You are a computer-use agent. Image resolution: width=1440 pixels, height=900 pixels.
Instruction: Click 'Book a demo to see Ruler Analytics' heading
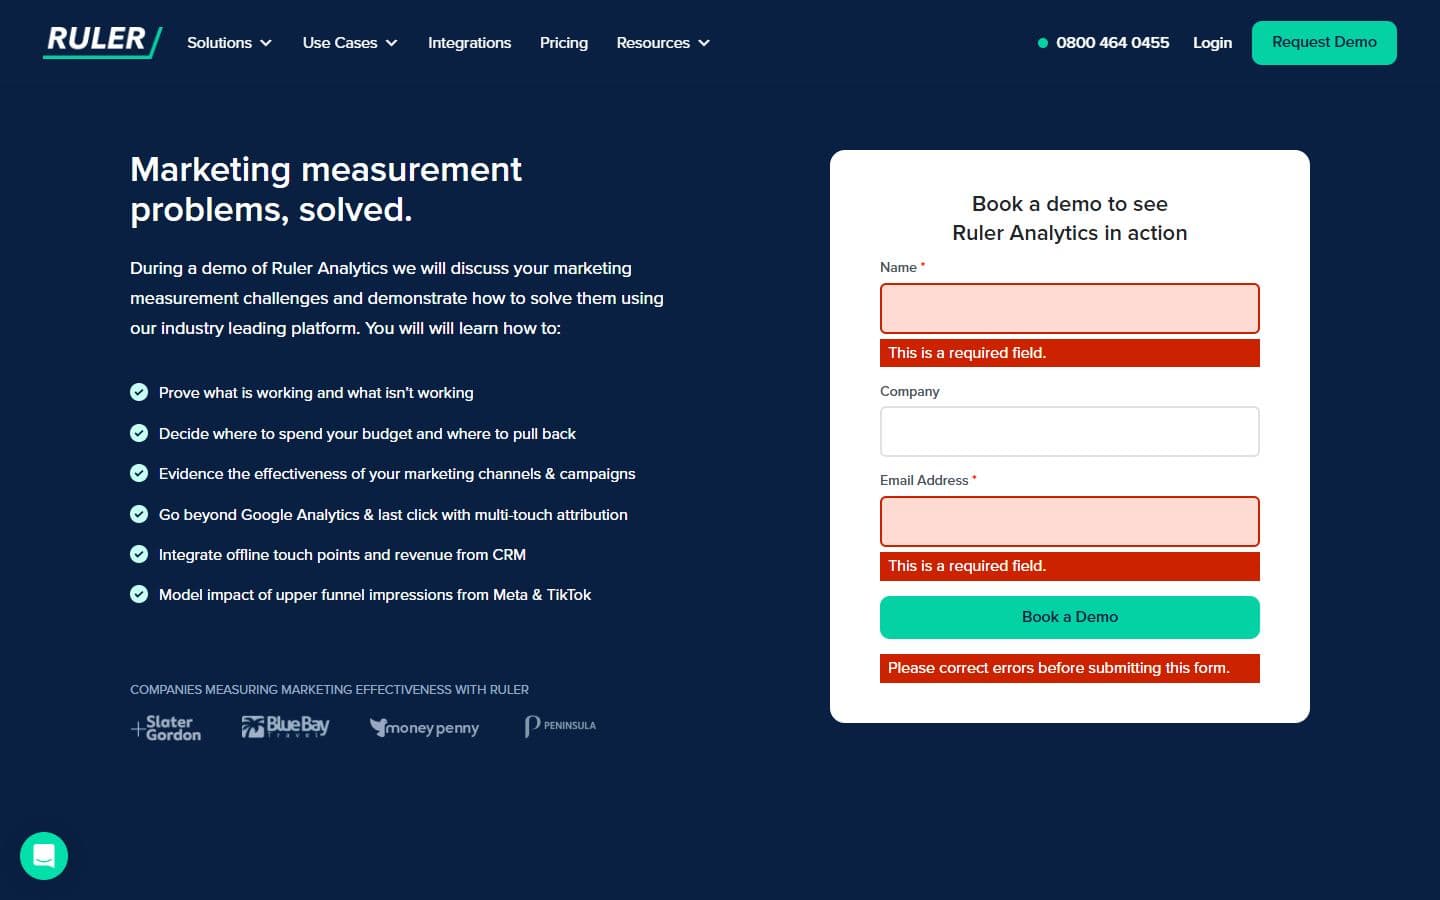1070,218
